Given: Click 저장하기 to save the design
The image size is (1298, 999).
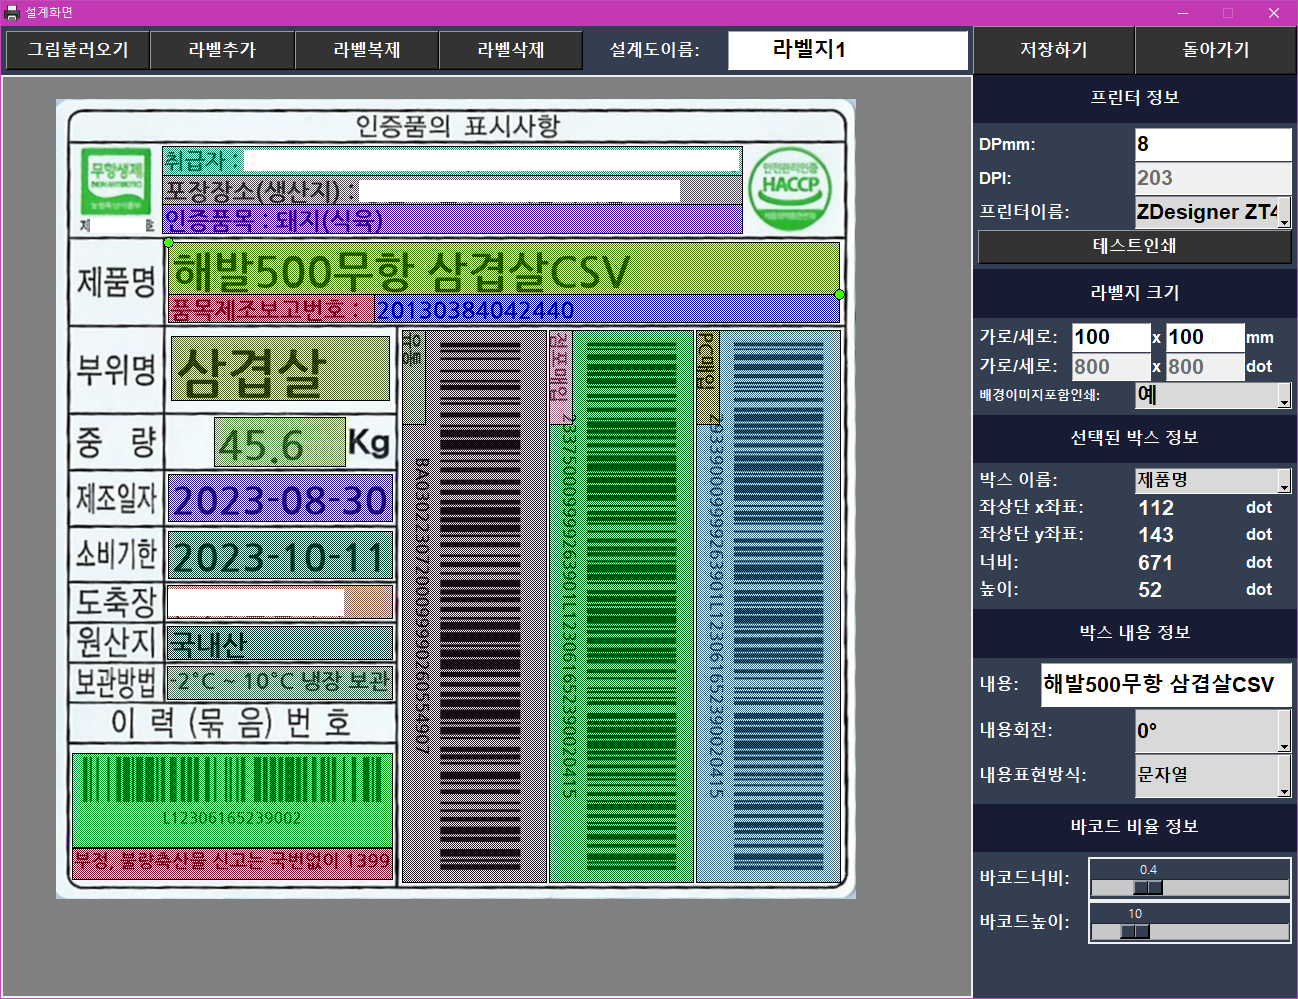Looking at the screenshot, I should (1053, 50).
